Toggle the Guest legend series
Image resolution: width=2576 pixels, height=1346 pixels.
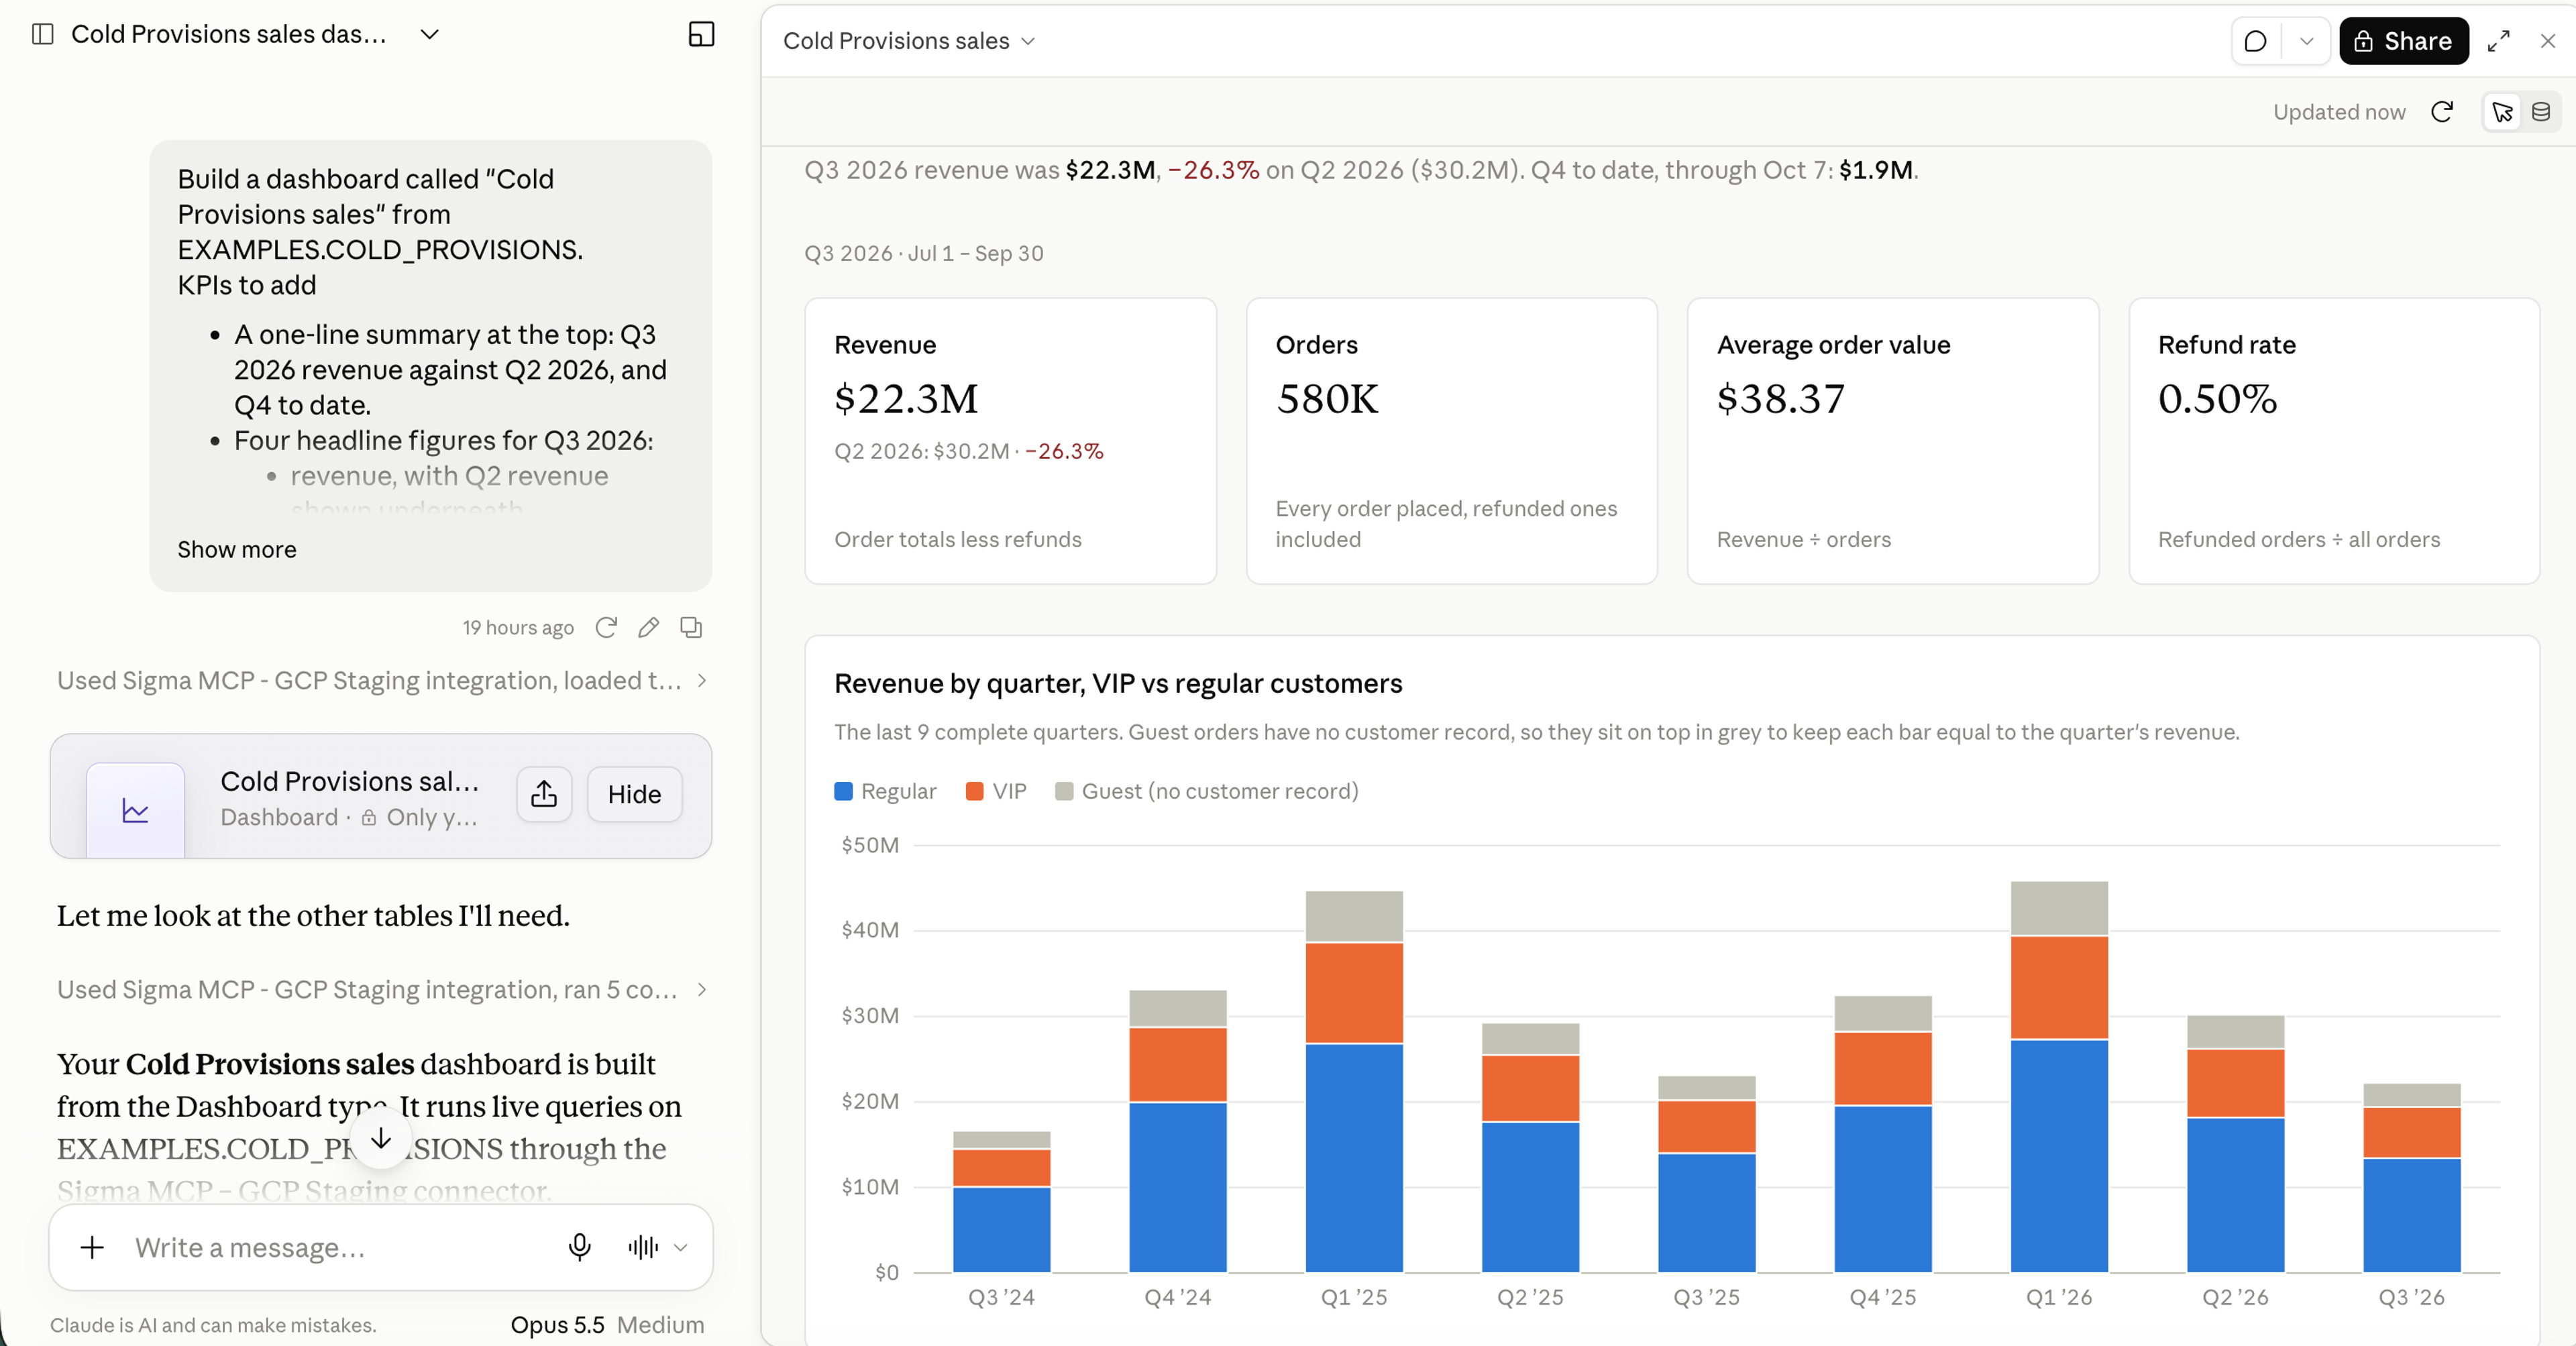tap(1207, 791)
